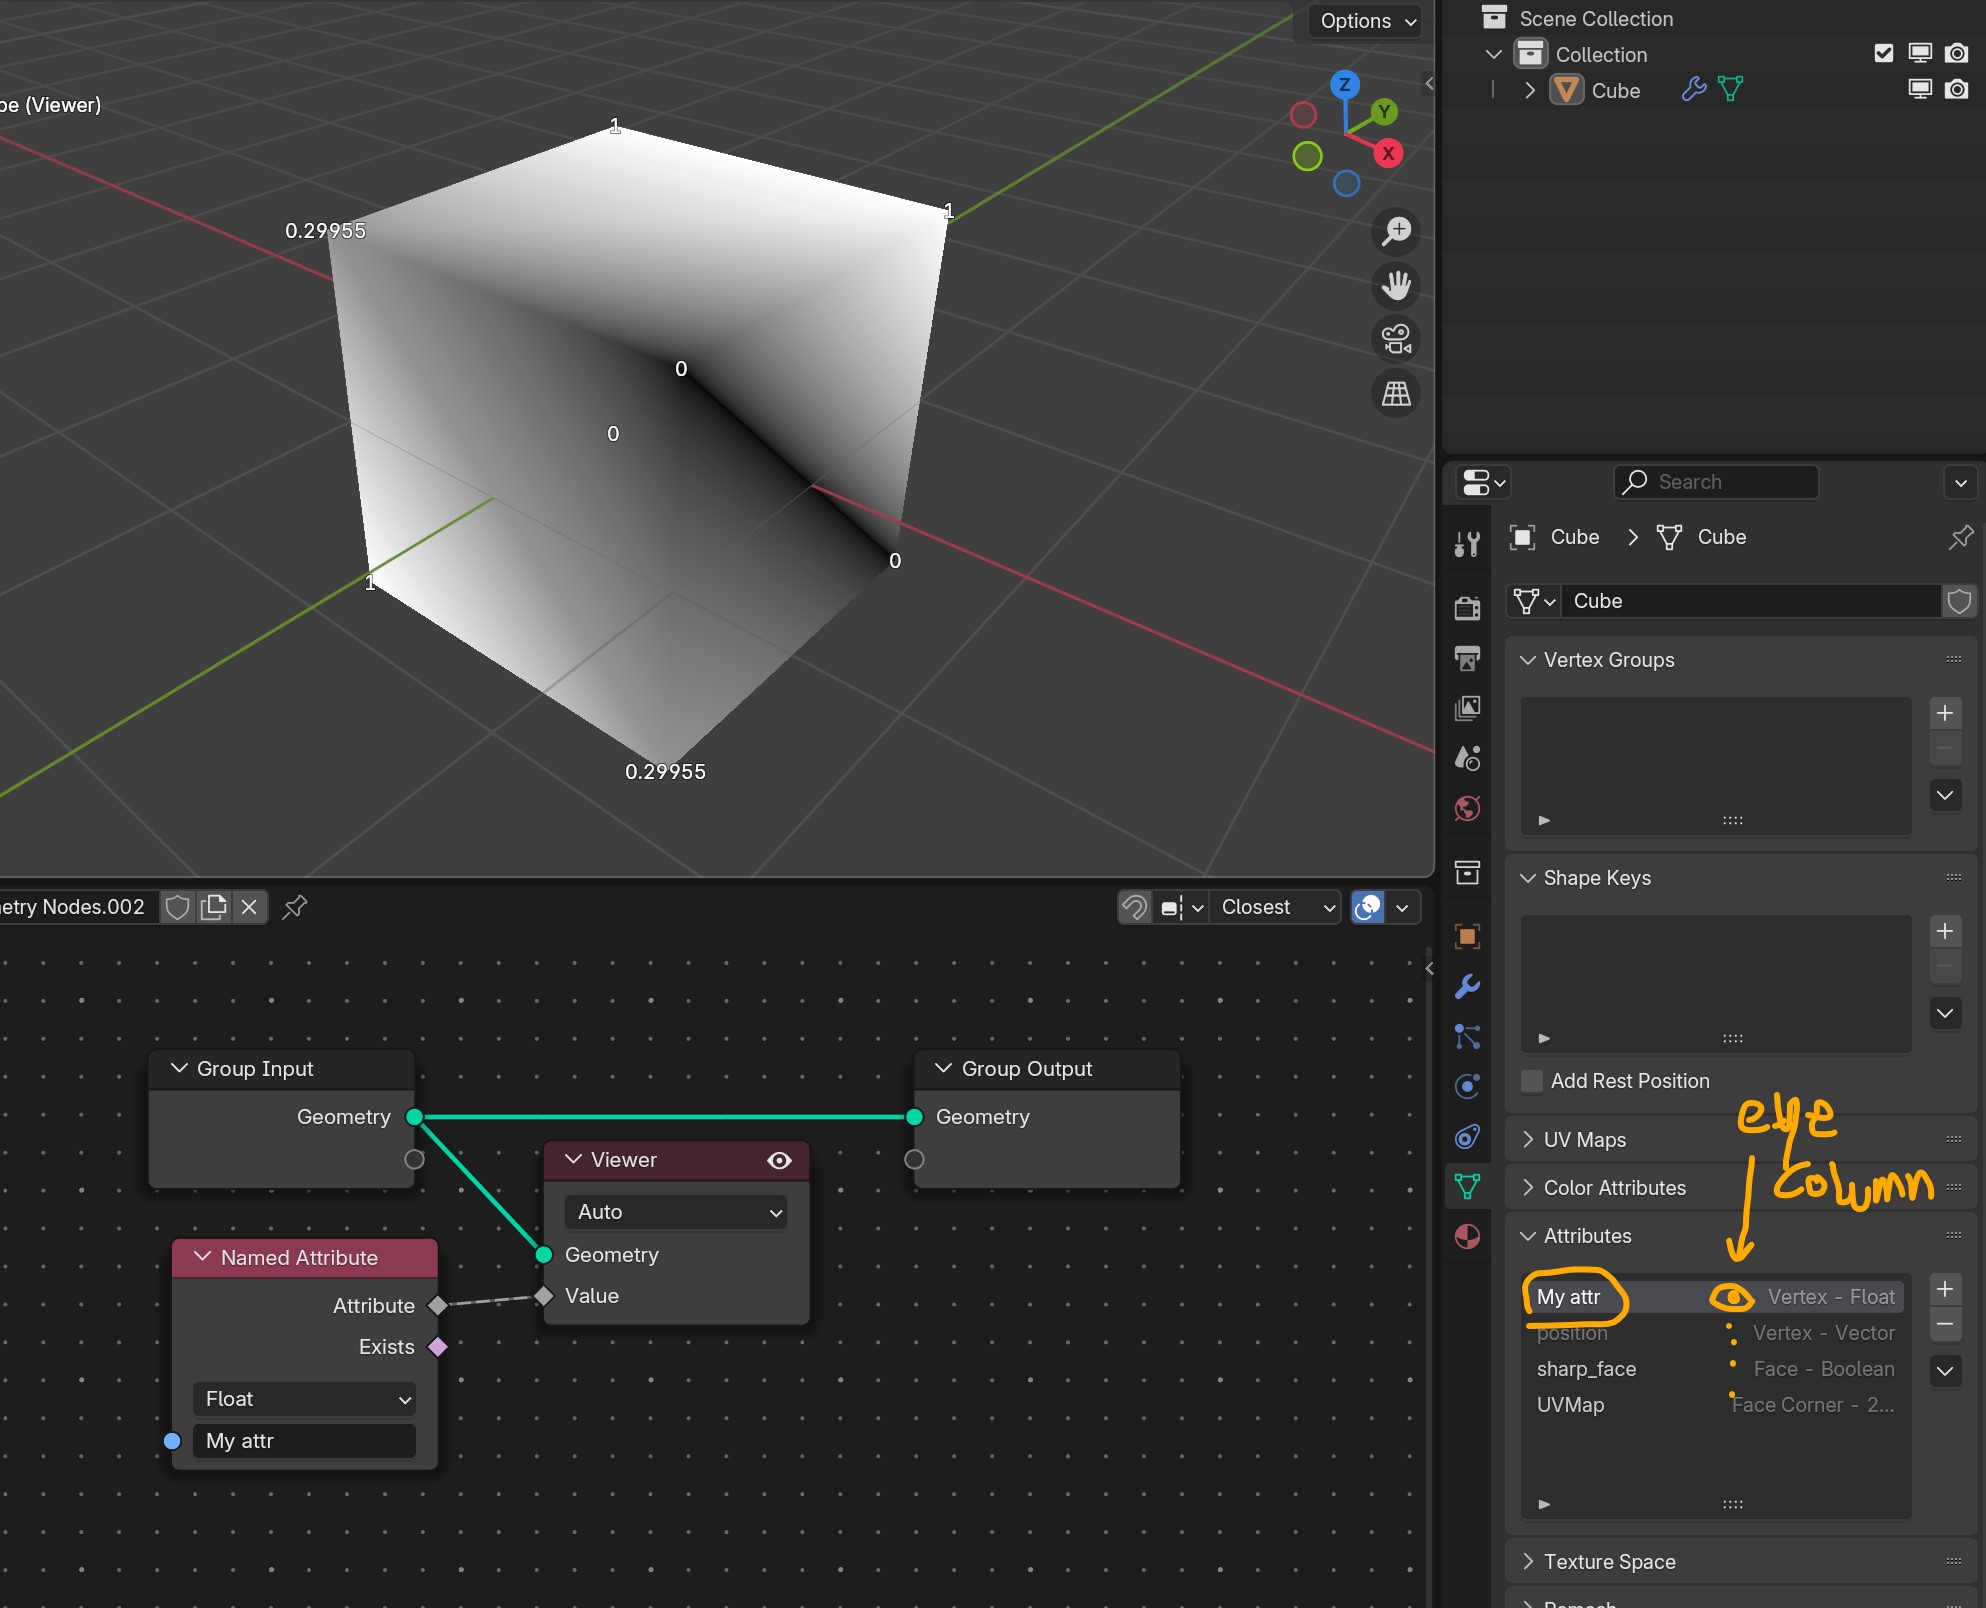Toggle the pin icon in node editor header
This screenshot has height=1608, width=1986.
point(294,907)
